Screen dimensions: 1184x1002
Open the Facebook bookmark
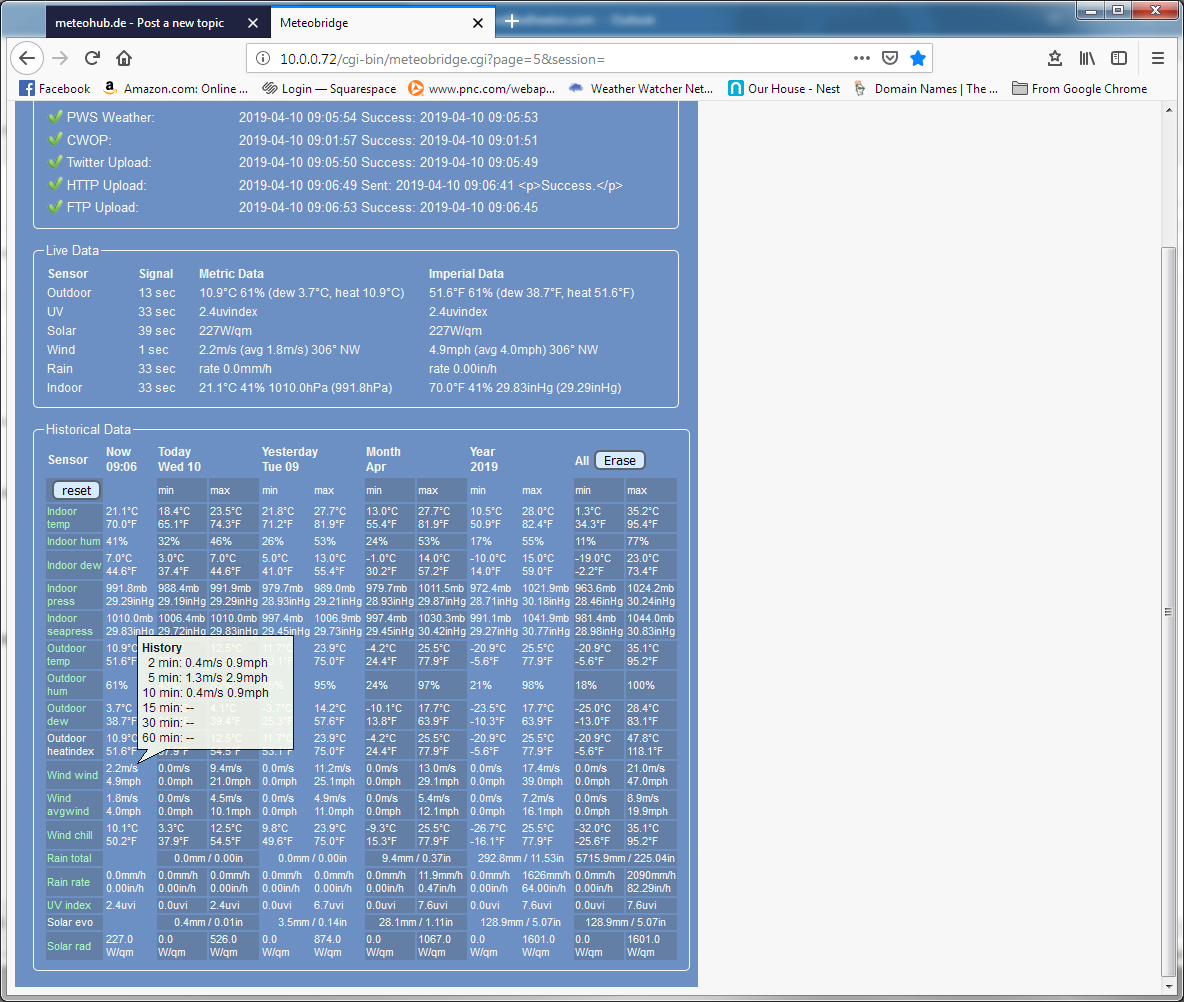tap(55, 89)
